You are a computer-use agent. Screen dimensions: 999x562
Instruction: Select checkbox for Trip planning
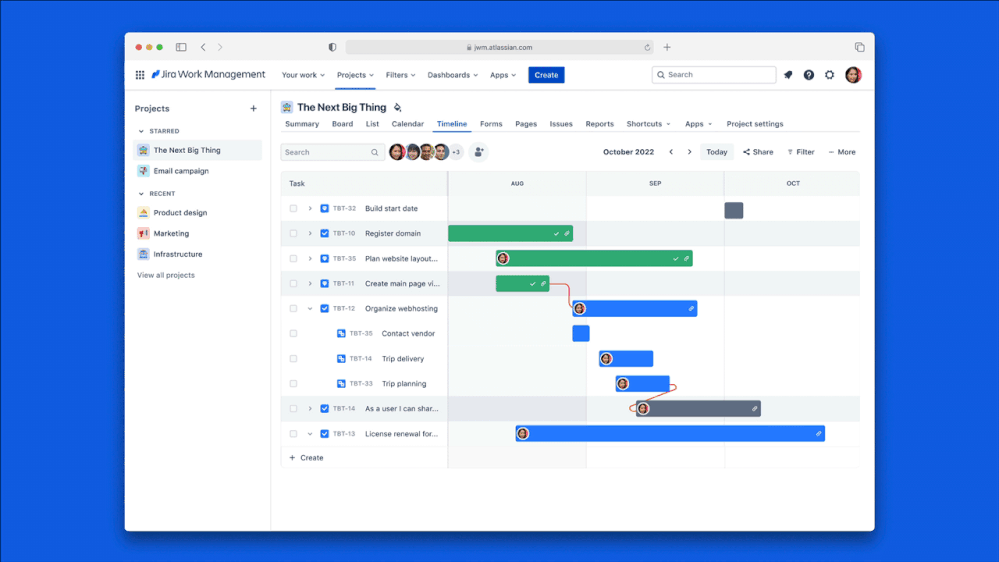click(293, 384)
